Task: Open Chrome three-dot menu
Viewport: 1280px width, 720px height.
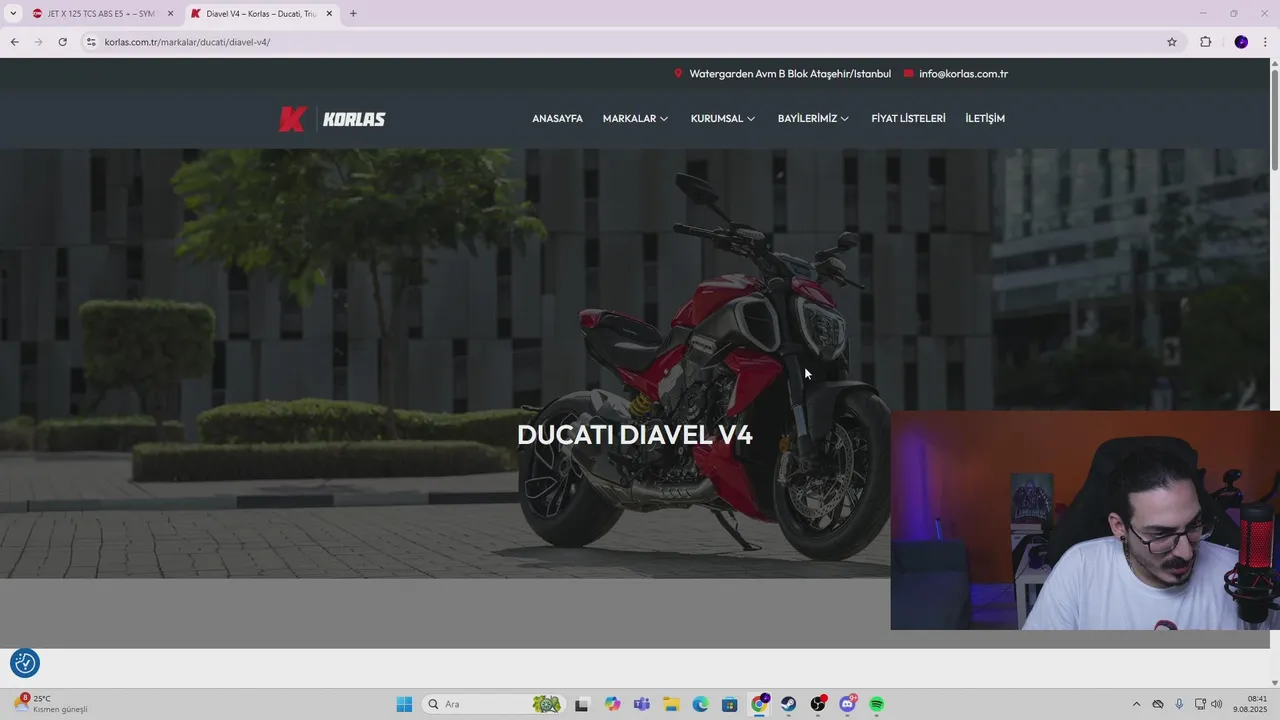Action: click(x=1265, y=42)
